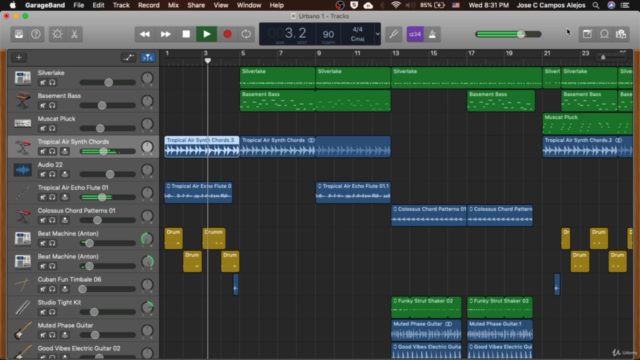Solo the Silverlake track with headphones
This screenshot has height=360, width=640.
(52, 82)
